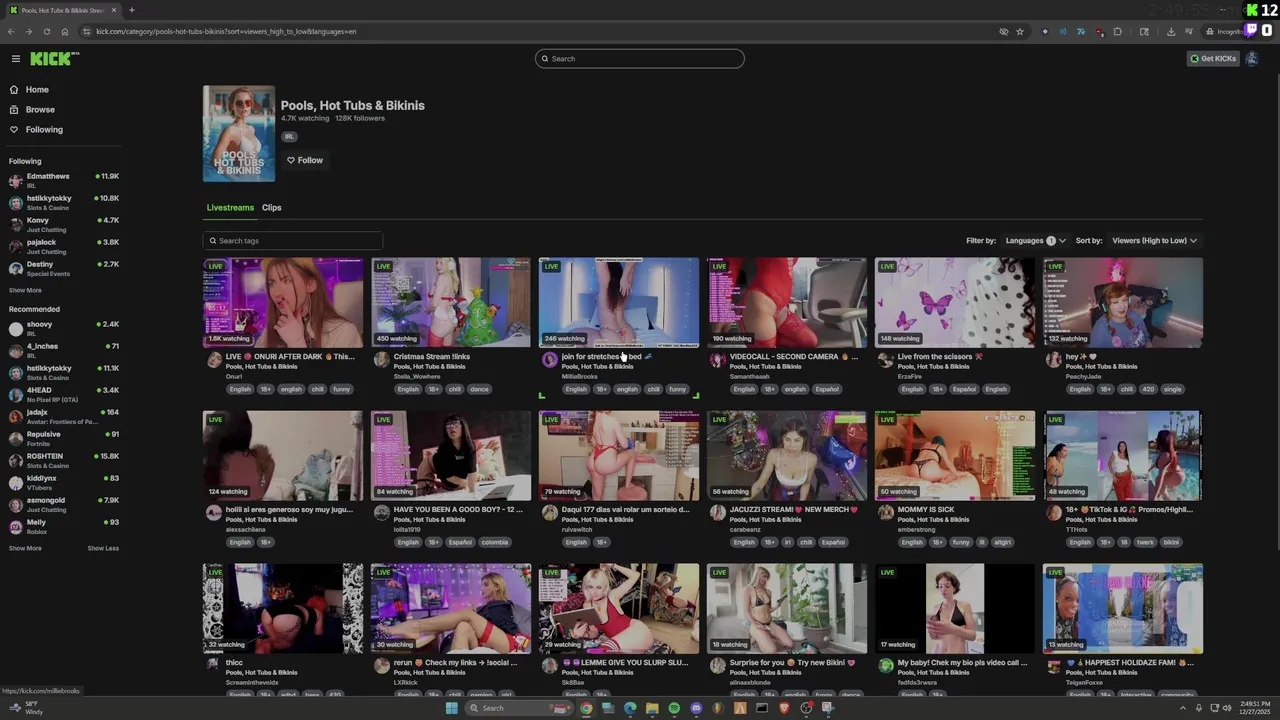Viewport: 1280px width, 720px height.
Task: Open Chrome from the taskbar
Action: [586, 708]
